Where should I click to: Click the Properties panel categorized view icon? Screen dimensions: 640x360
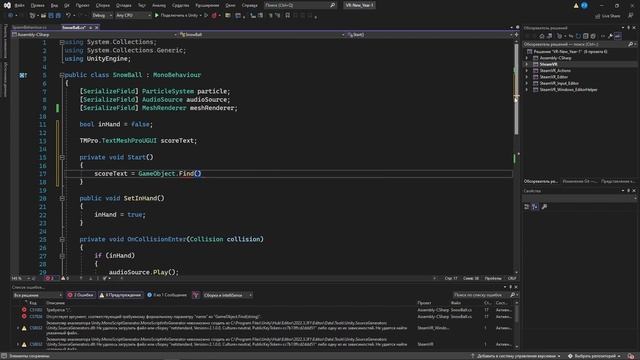pyautogui.click(x=527, y=207)
